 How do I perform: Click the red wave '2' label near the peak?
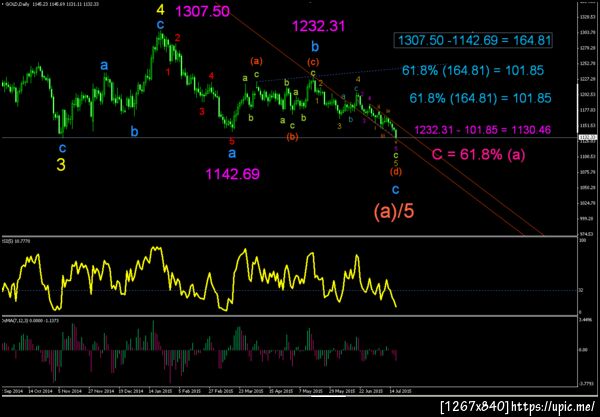pyautogui.click(x=178, y=37)
